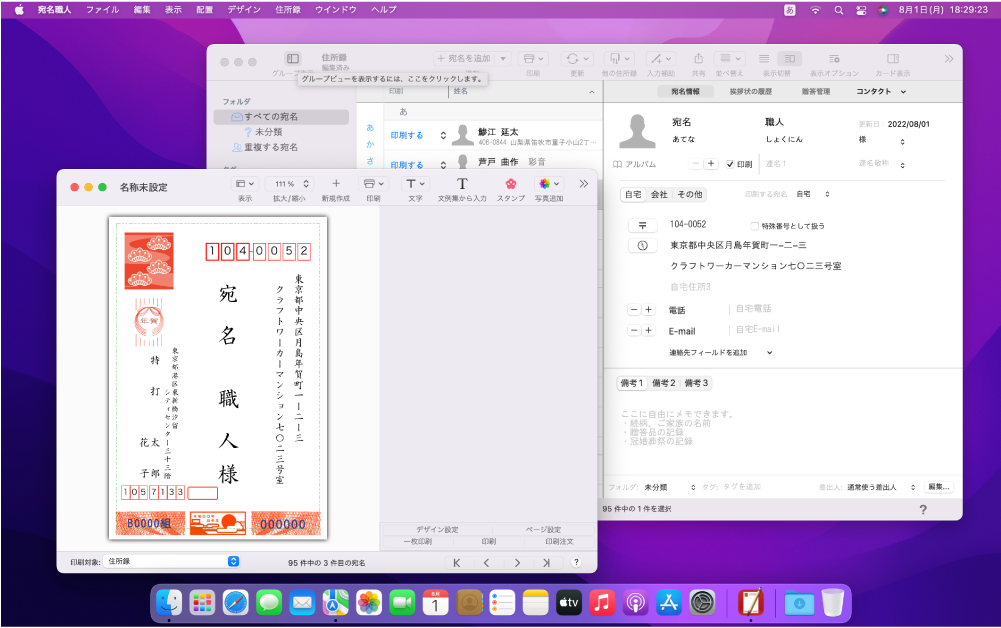The image size is (1001, 628).
Task: Click the 並べ替え sort icon
Action: [729, 58]
